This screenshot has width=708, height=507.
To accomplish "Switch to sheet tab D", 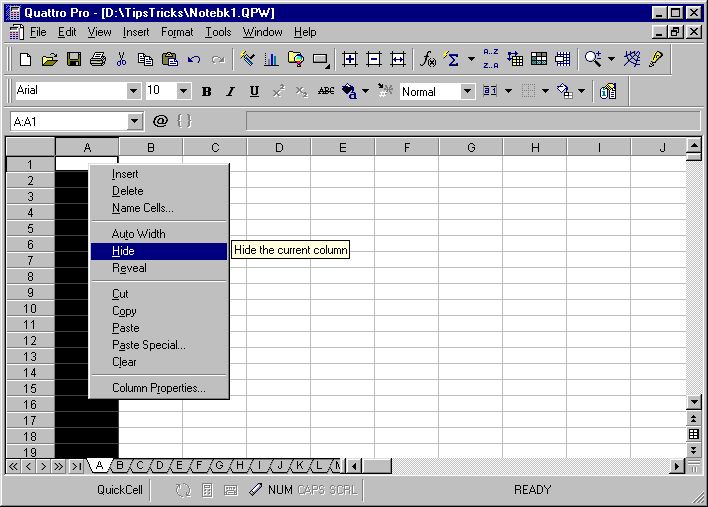I will point(159,465).
